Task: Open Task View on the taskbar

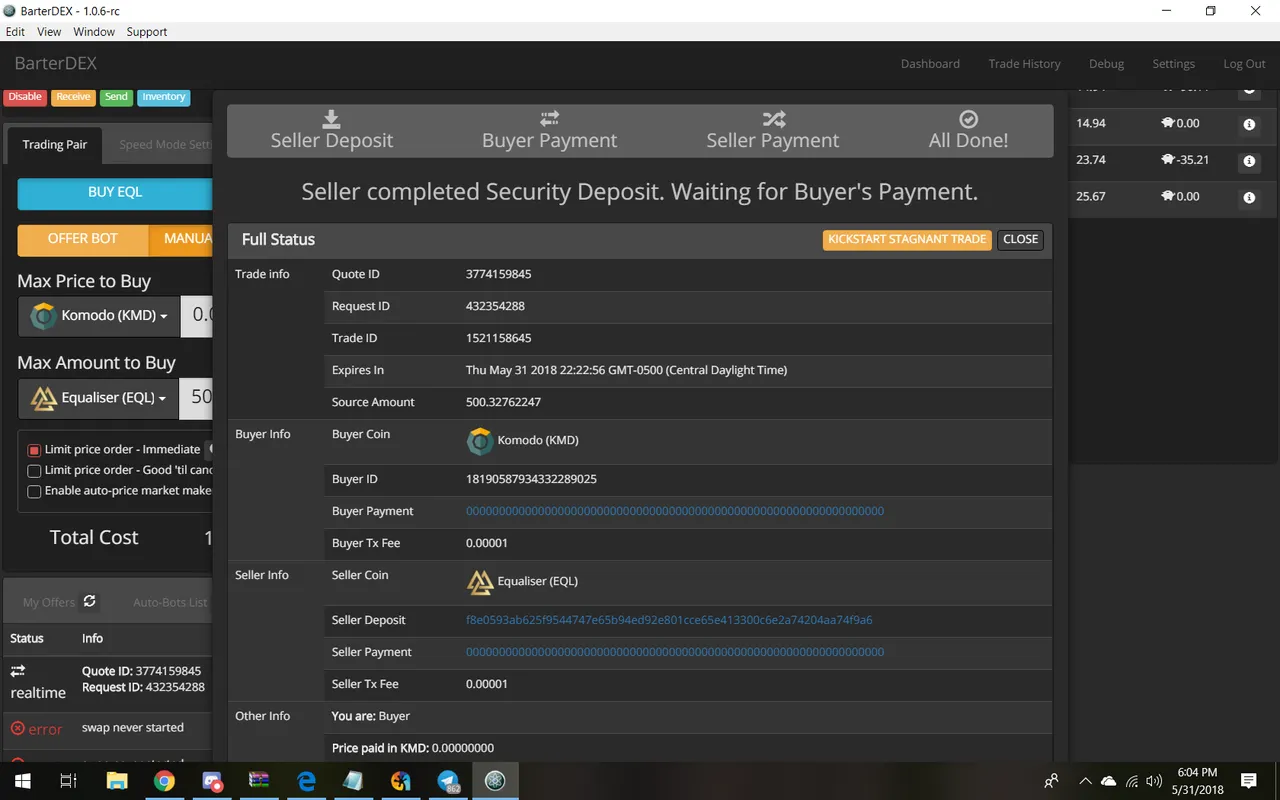Action: [x=68, y=781]
